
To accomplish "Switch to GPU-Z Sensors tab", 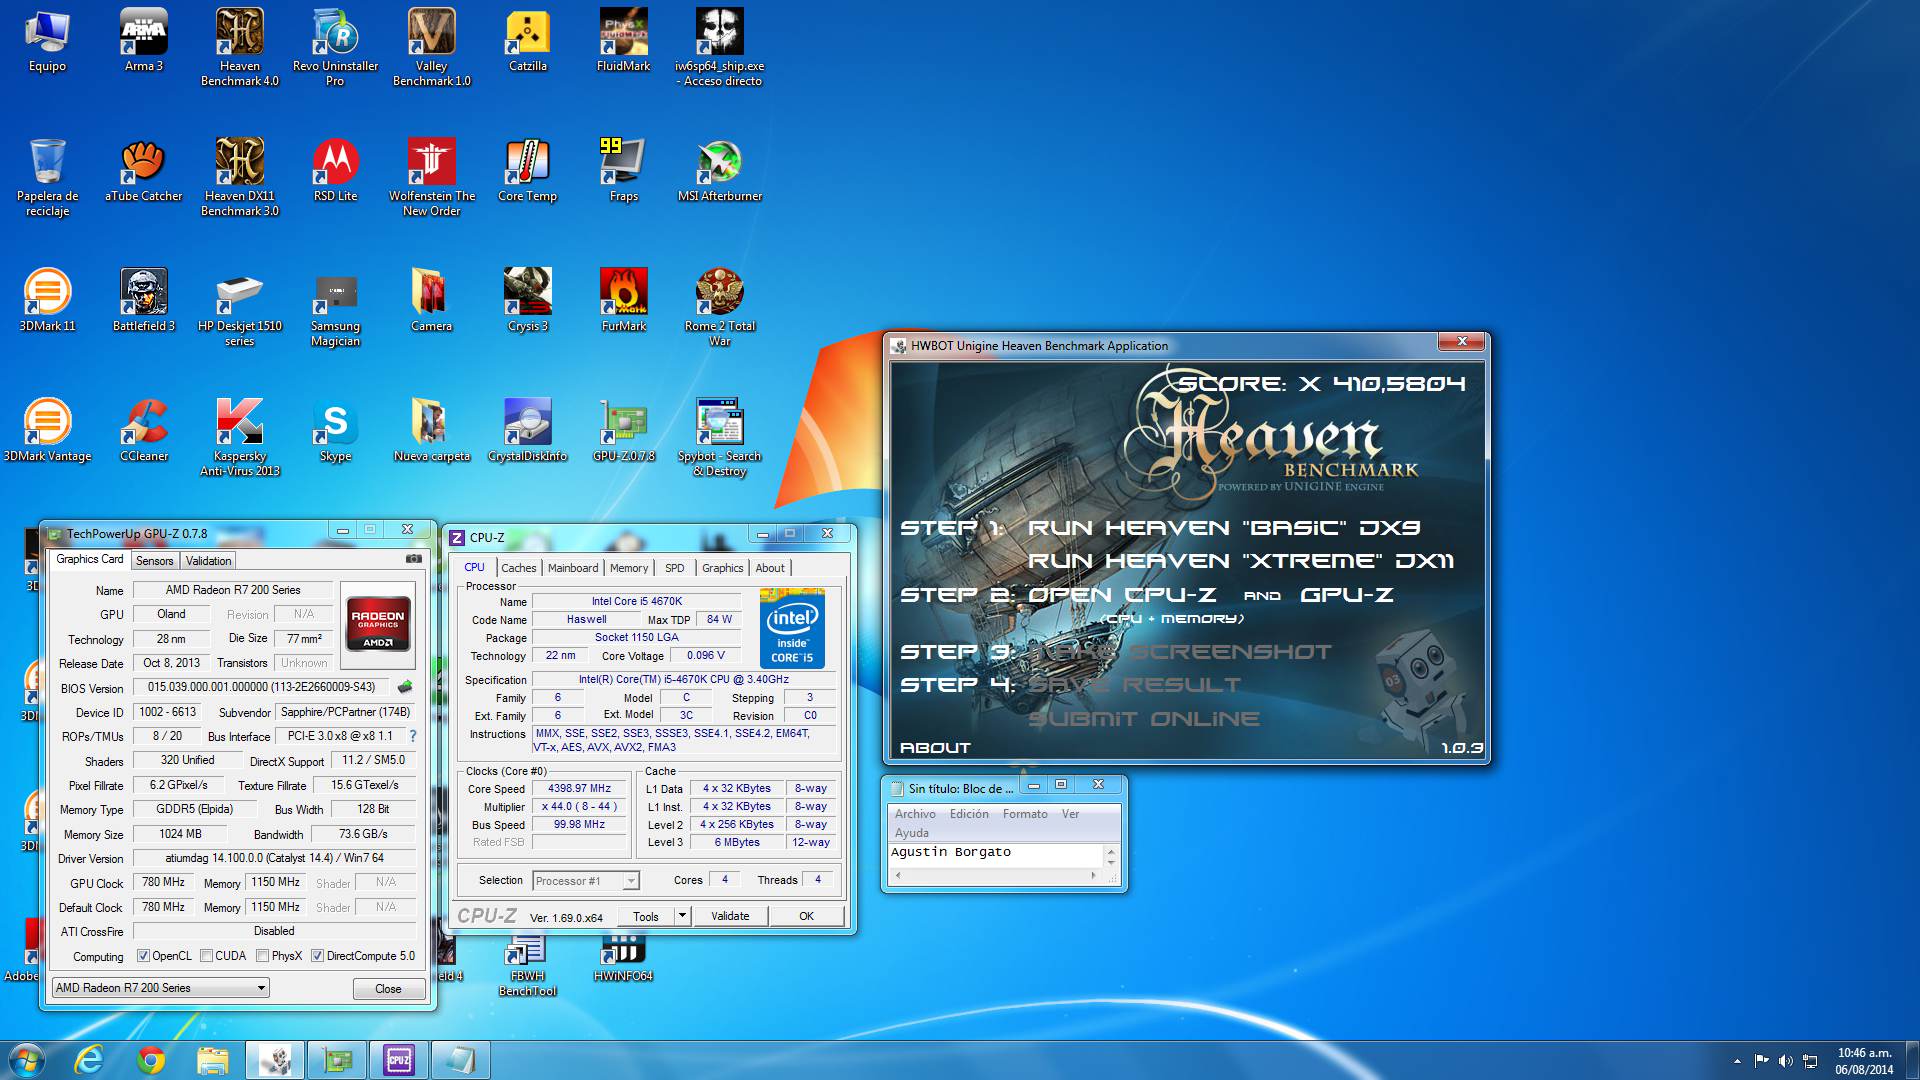I will (155, 561).
